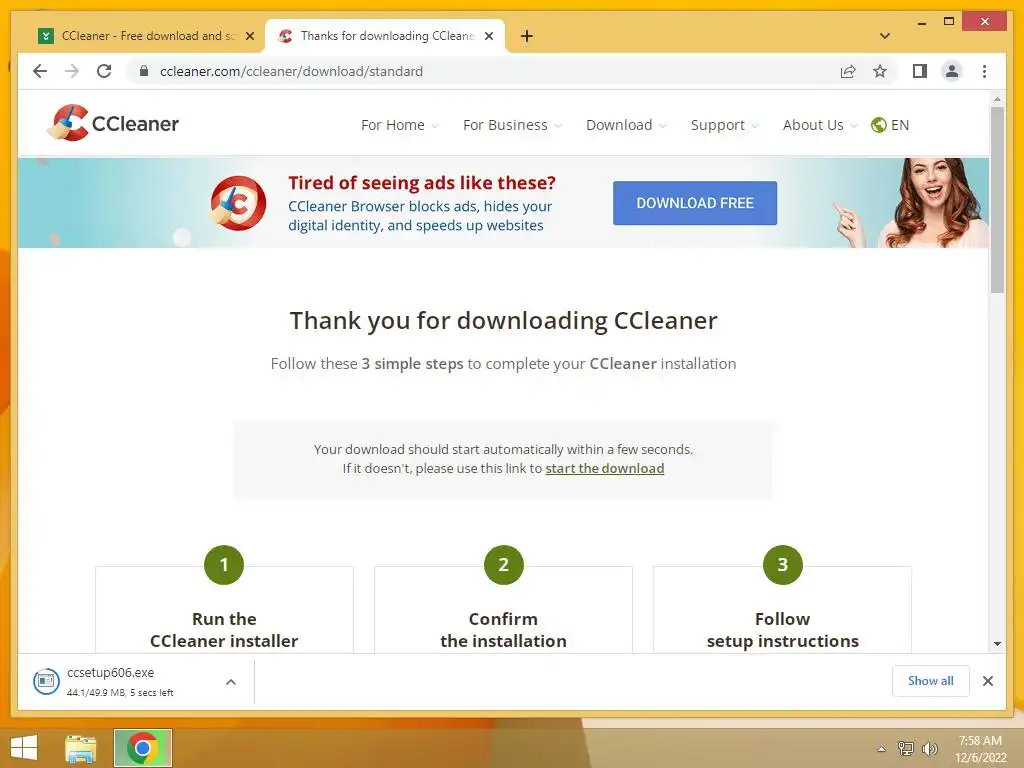1024x768 pixels.
Task: Open the Chrome profile avatar
Action: tap(952, 71)
